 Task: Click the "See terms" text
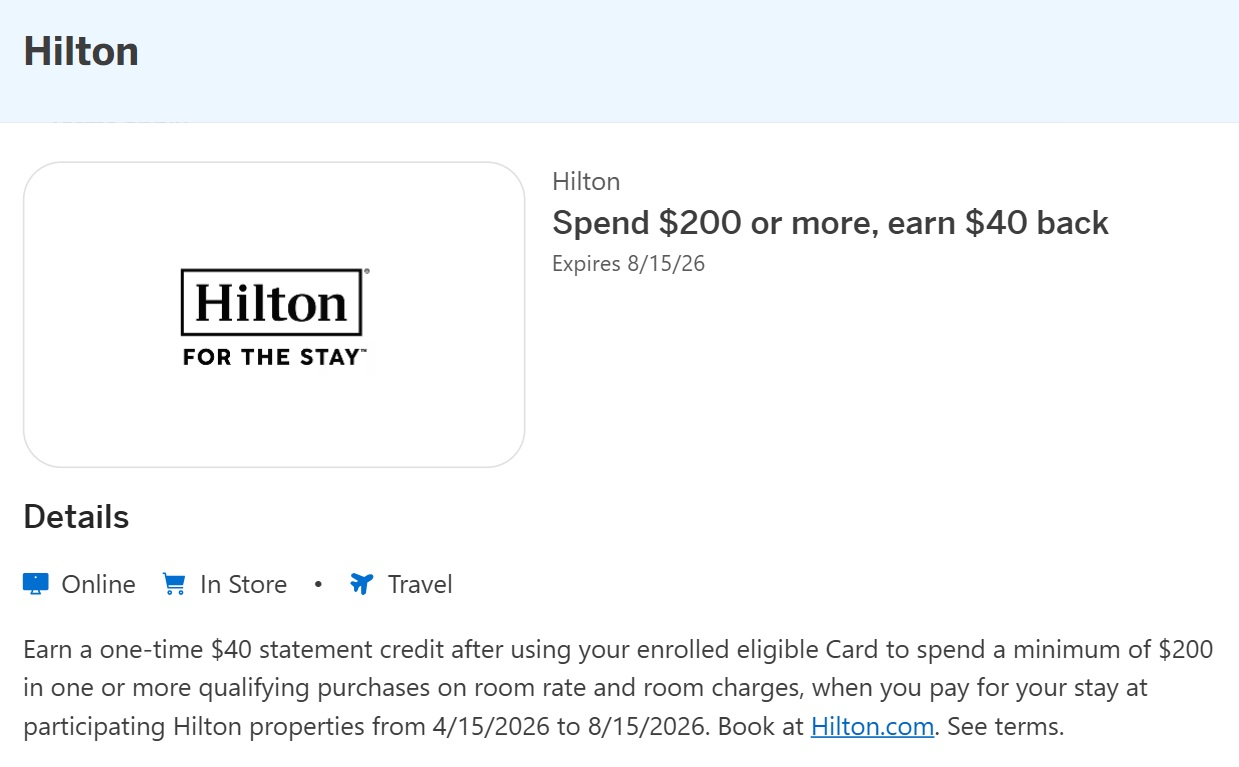tap(1005, 726)
